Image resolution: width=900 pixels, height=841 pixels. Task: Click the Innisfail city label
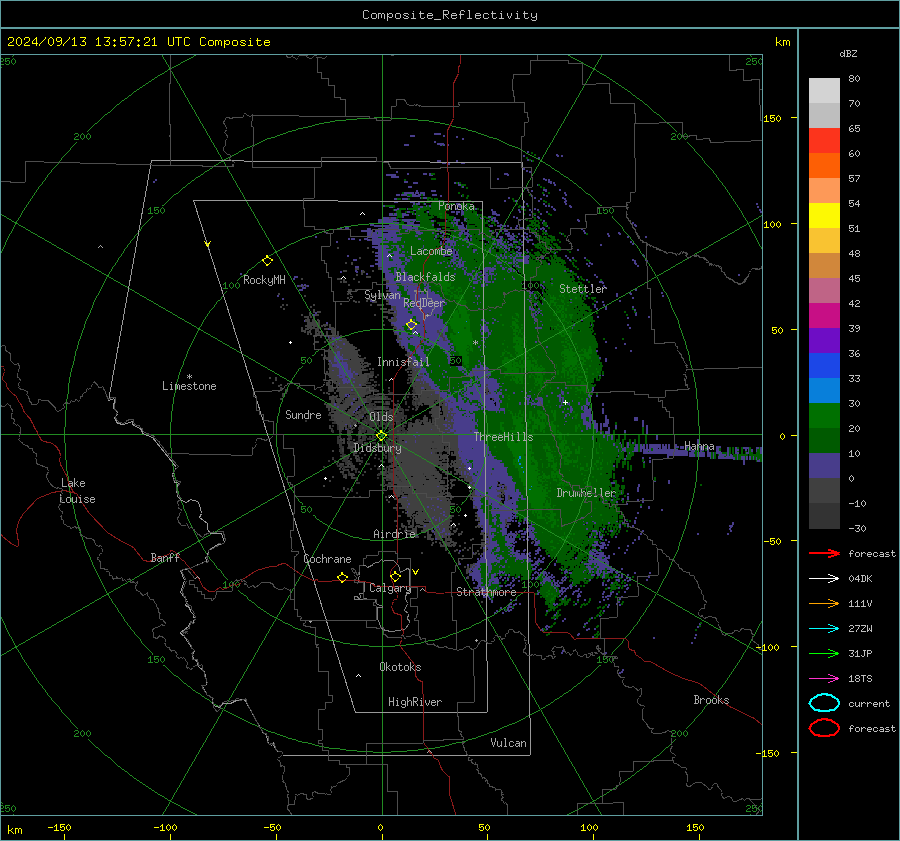pos(403,362)
